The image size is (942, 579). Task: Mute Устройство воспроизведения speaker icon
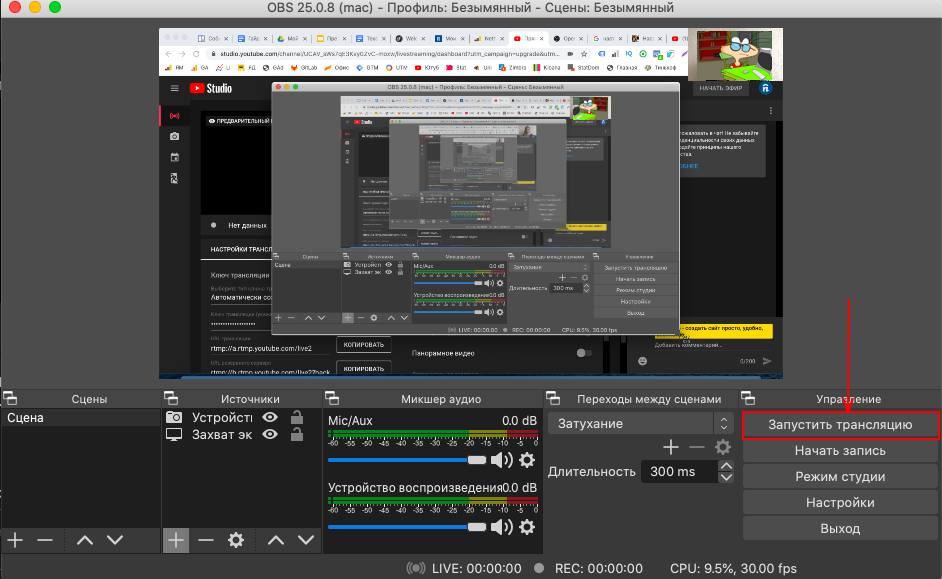pos(502,527)
